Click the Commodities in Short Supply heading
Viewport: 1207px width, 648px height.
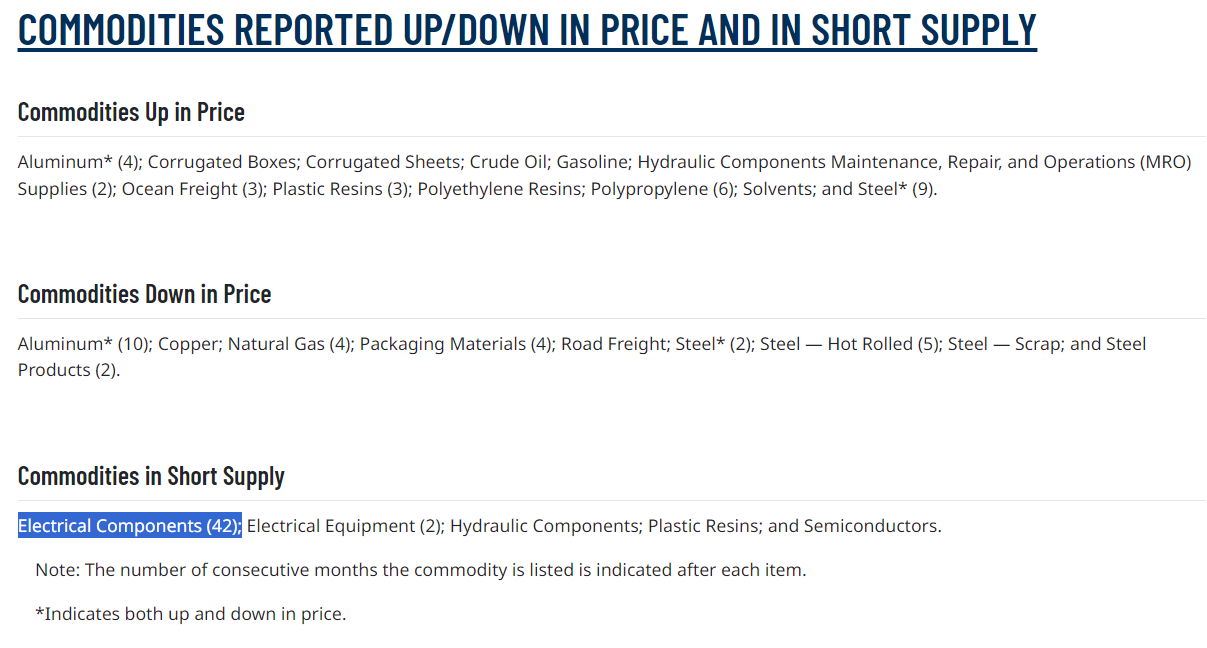151,476
